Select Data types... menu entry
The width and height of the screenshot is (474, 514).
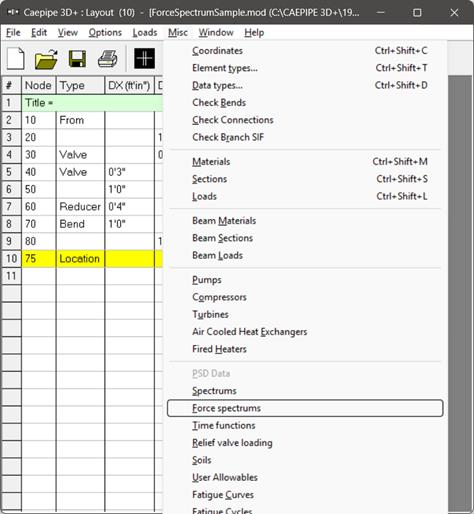pyautogui.click(x=305, y=85)
